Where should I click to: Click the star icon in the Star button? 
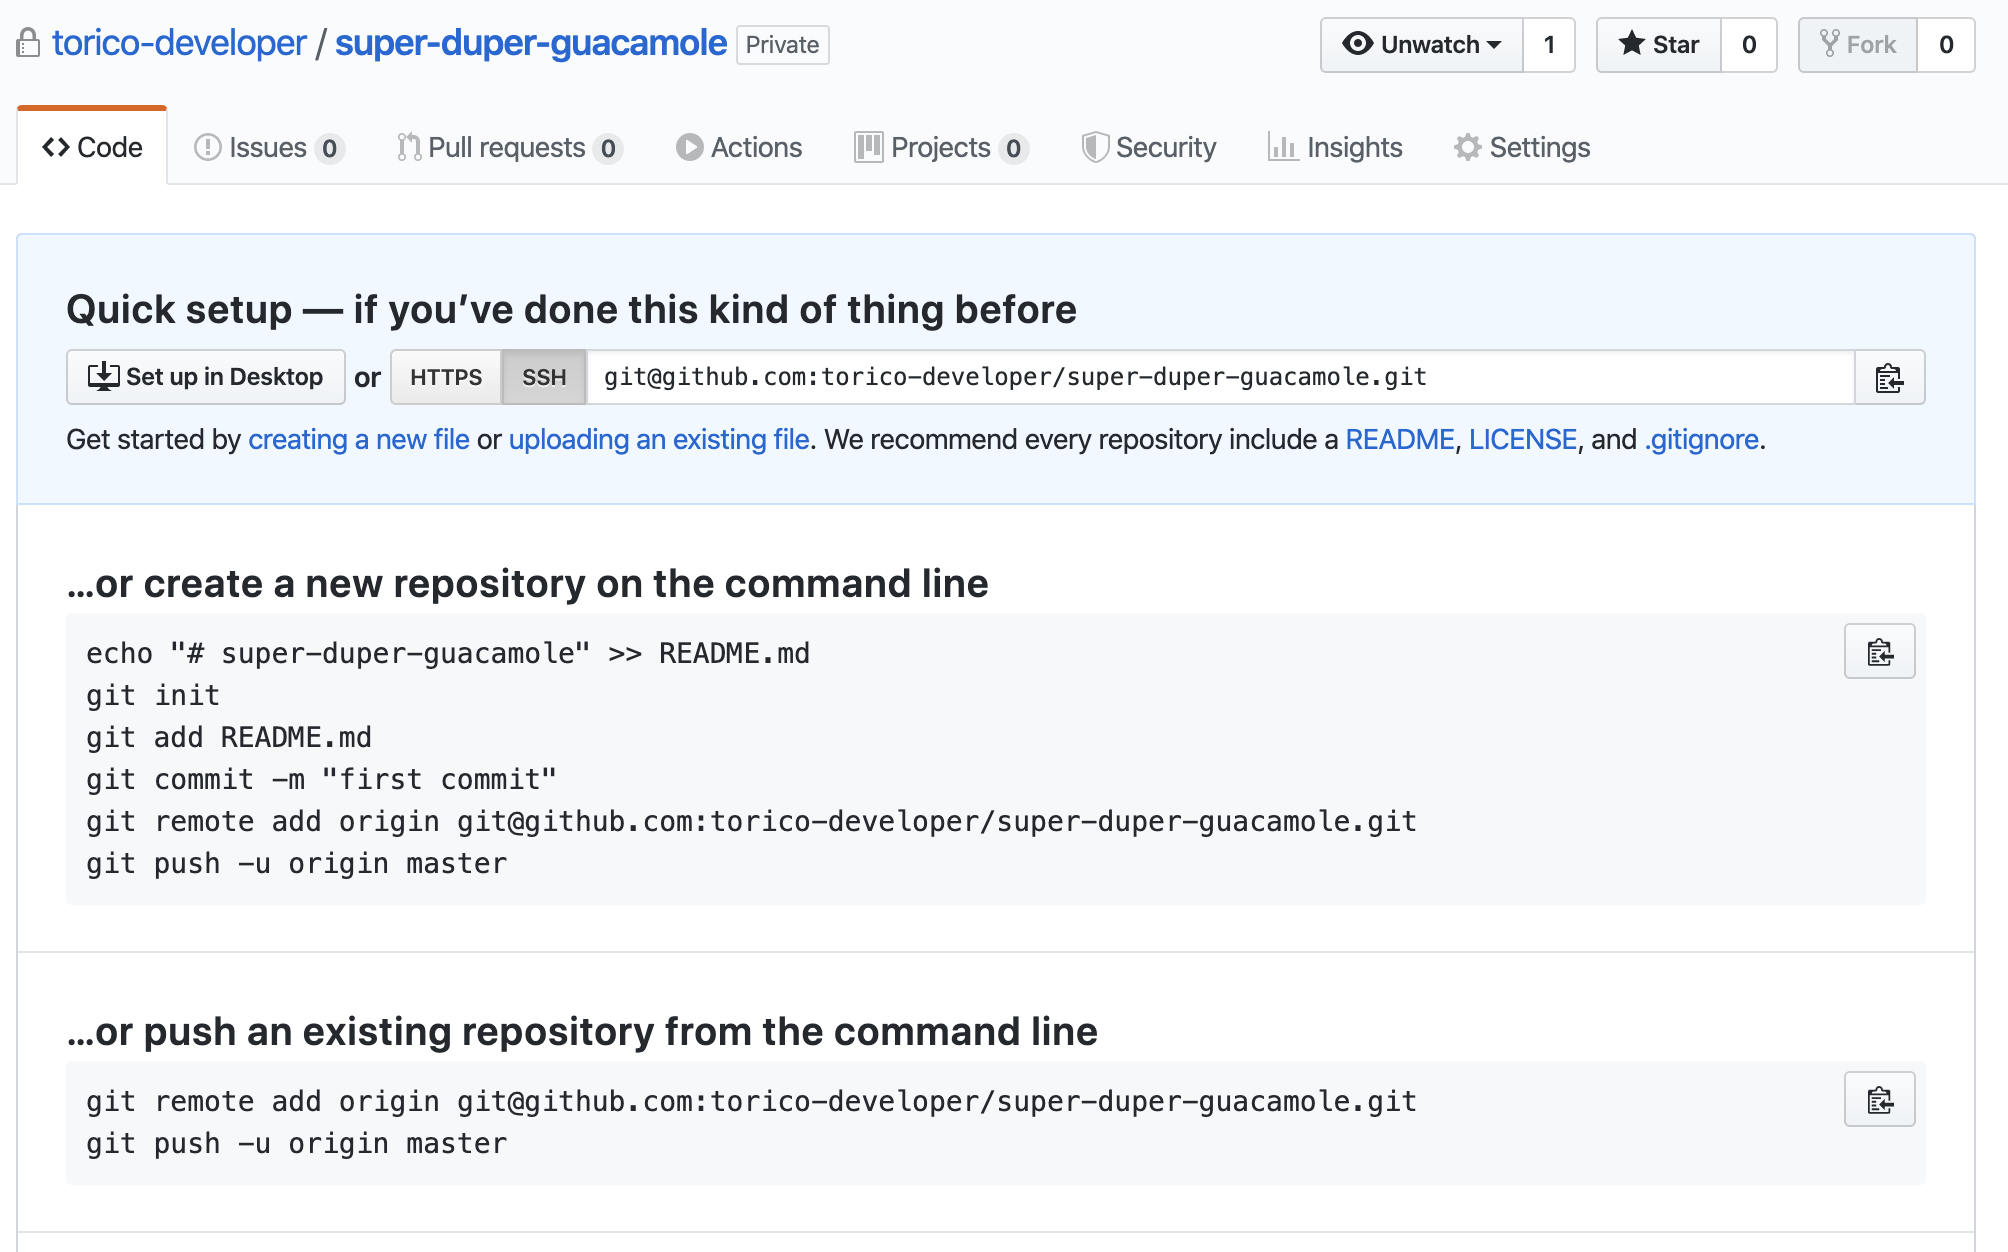pyautogui.click(x=1631, y=43)
